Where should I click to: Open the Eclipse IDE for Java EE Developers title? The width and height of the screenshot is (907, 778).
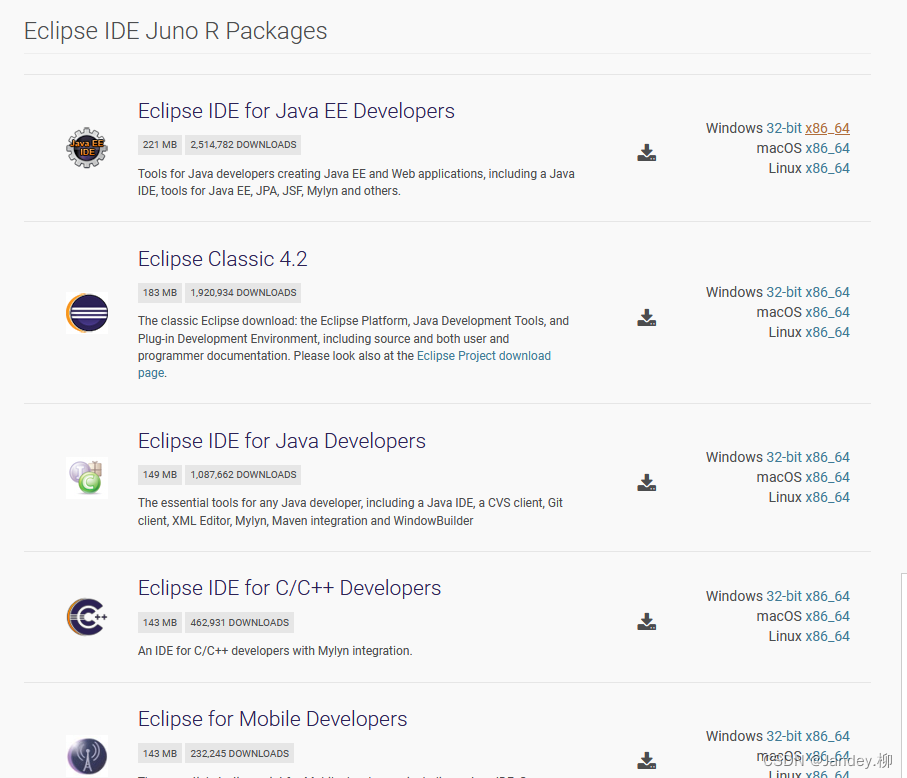(x=296, y=111)
